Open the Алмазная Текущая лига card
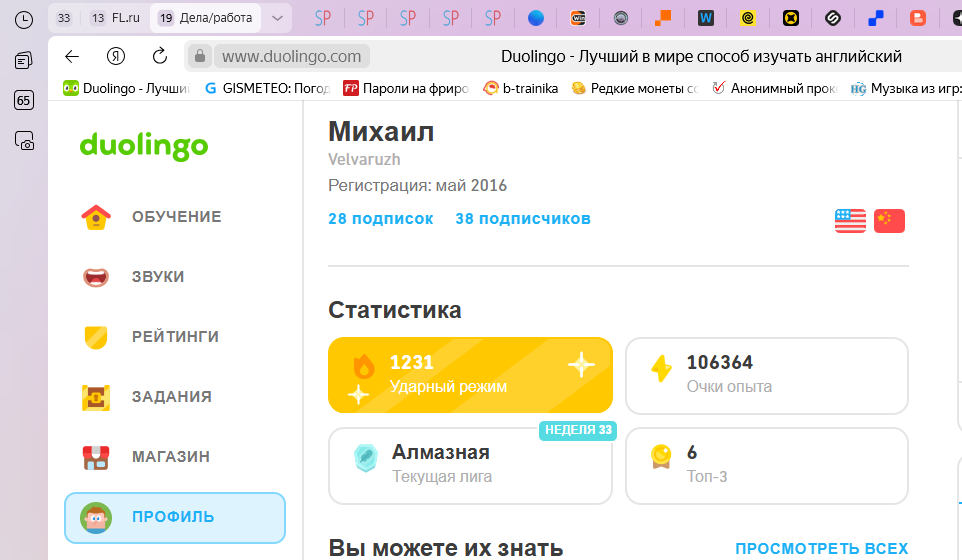 tap(471, 466)
